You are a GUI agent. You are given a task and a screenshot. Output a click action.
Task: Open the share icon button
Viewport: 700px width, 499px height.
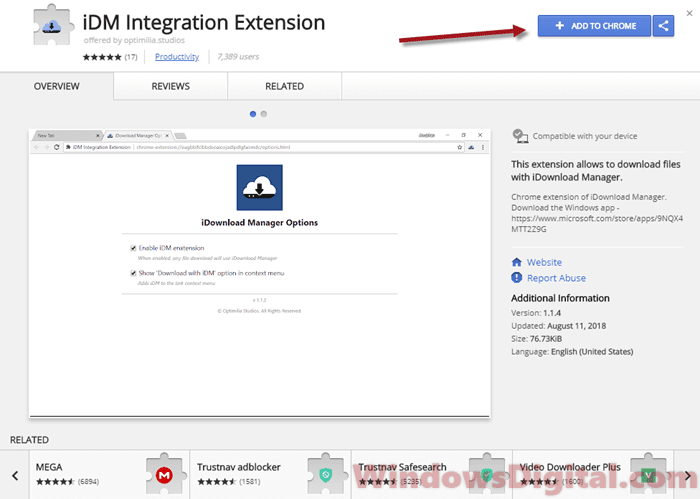[x=663, y=26]
